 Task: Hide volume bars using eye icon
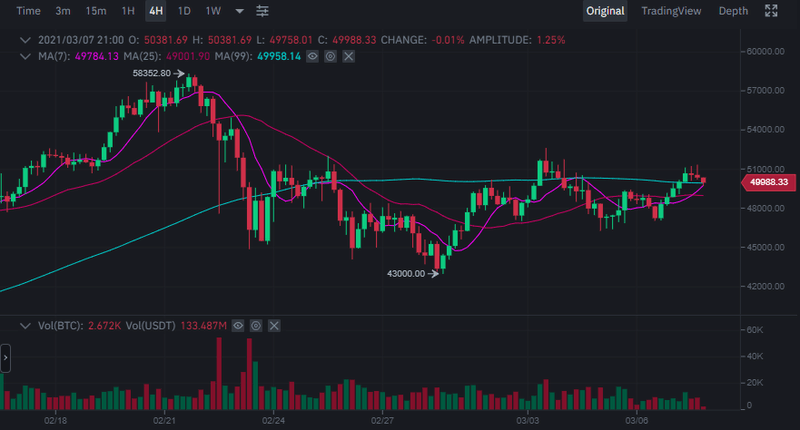[x=238, y=326]
